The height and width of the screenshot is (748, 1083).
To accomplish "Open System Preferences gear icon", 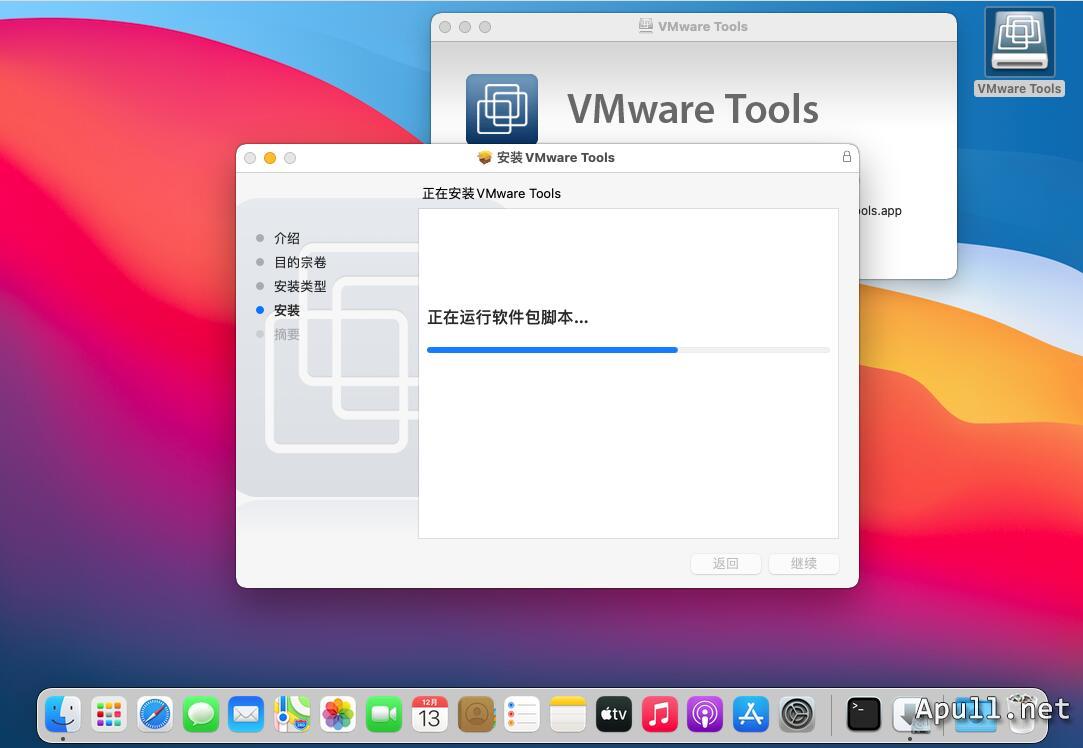I will click(x=797, y=713).
